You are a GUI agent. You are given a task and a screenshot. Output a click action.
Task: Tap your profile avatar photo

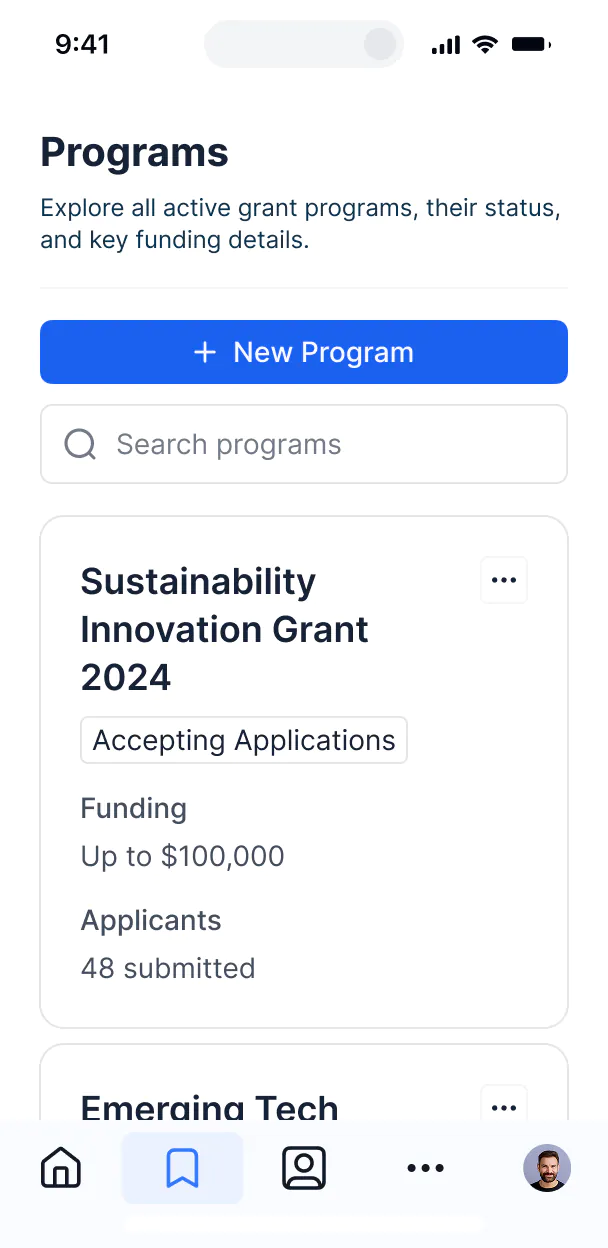pyautogui.click(x=547, y=1167)
